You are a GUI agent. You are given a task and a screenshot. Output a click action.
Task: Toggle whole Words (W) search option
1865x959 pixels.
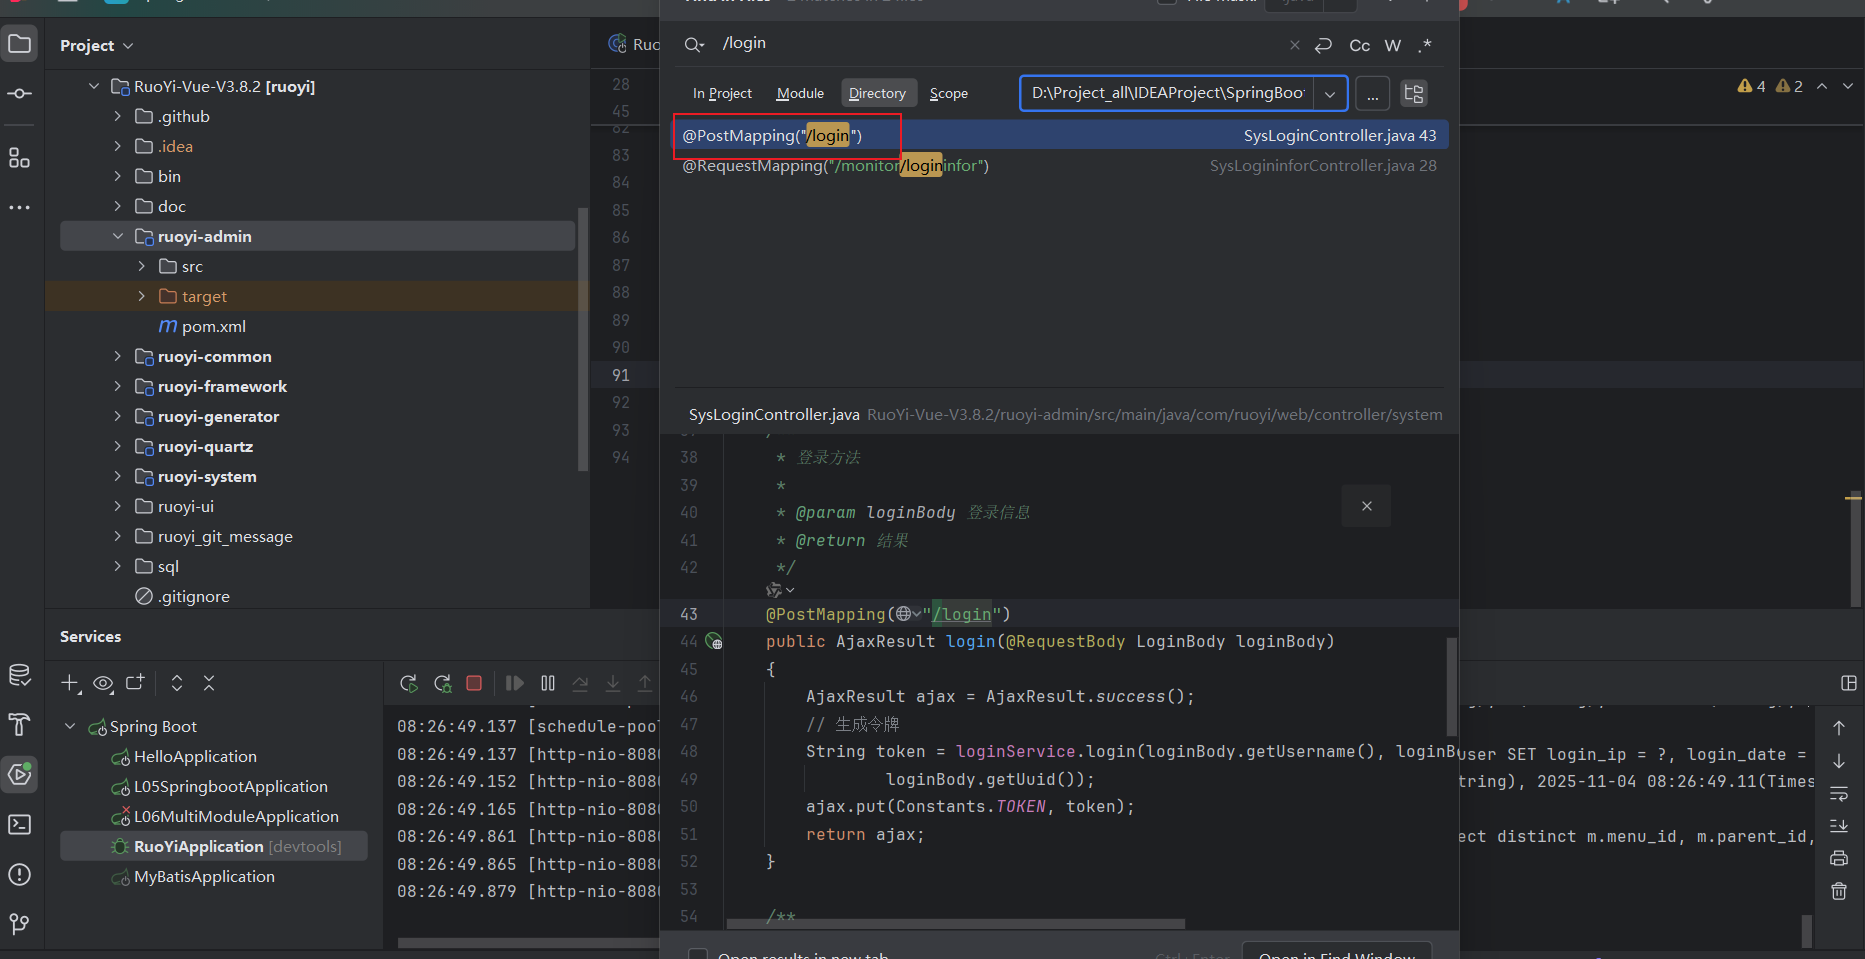pyautogui.click(x=1392, y=45)
